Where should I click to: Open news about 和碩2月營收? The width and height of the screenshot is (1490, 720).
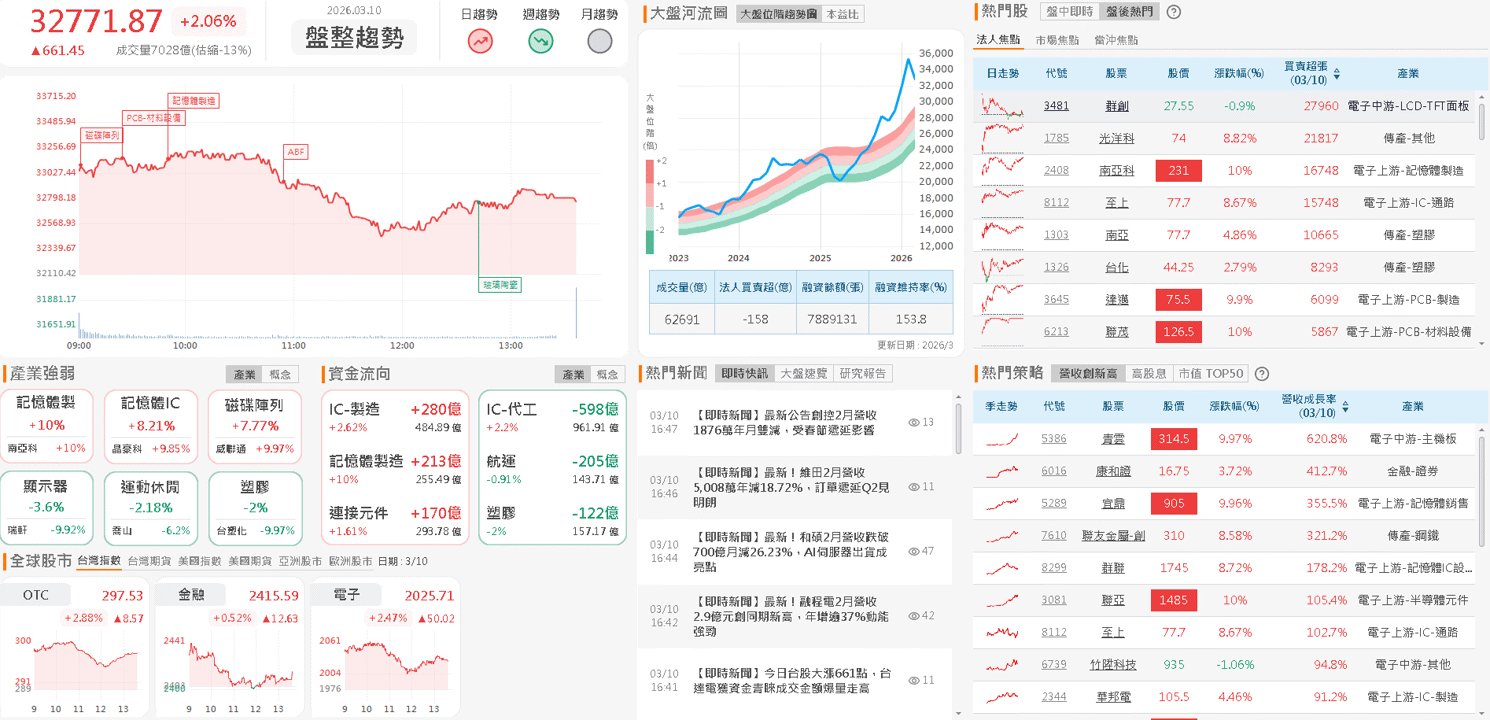tap(791, 551)
